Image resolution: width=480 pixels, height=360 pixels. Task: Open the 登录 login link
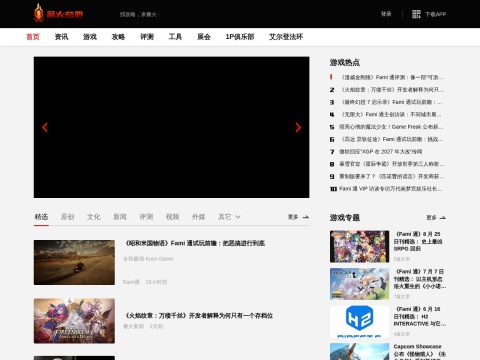(x=386, y=14)
